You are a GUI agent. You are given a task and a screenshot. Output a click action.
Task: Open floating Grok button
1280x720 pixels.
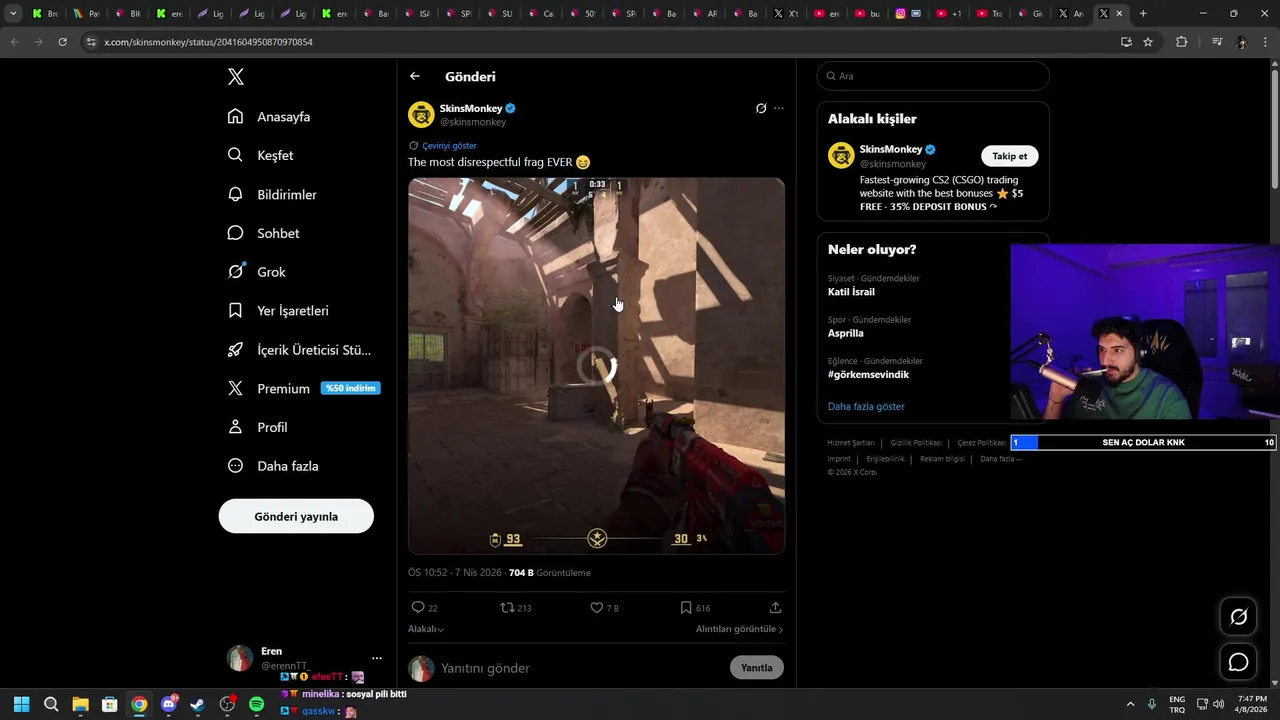(x=1238, y=617)
